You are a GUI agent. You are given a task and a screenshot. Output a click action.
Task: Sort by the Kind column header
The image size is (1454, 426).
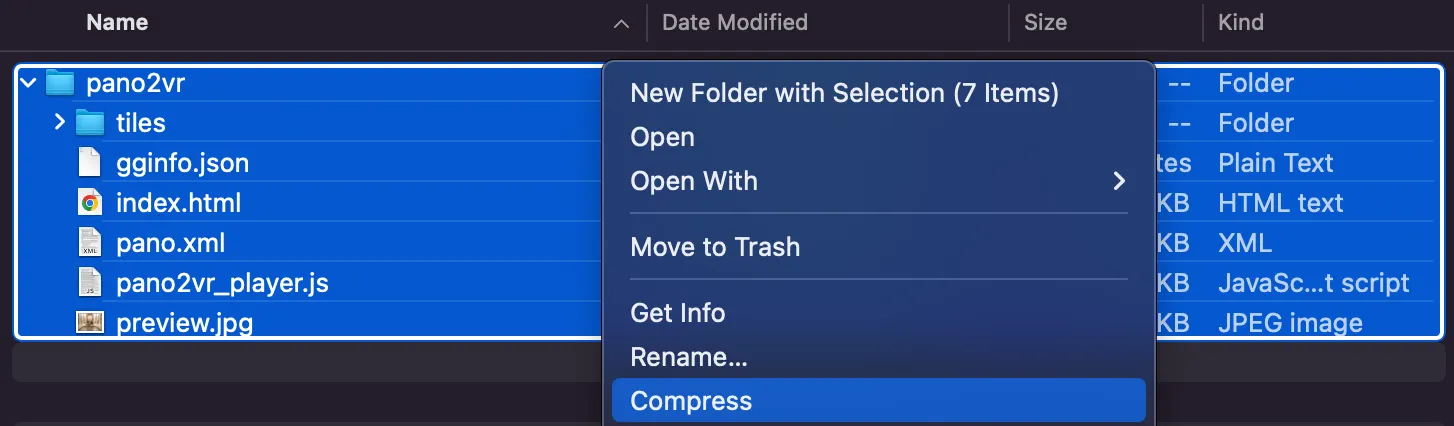pyautogui.click(x=1240, y=22)
